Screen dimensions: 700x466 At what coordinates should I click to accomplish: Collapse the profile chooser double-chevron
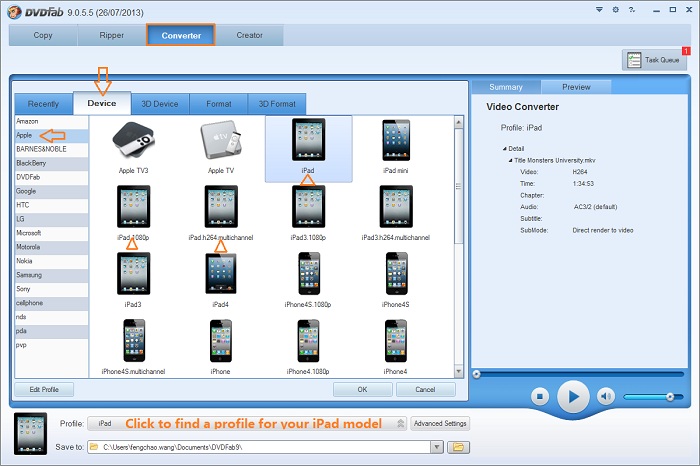tap(400, 423)
